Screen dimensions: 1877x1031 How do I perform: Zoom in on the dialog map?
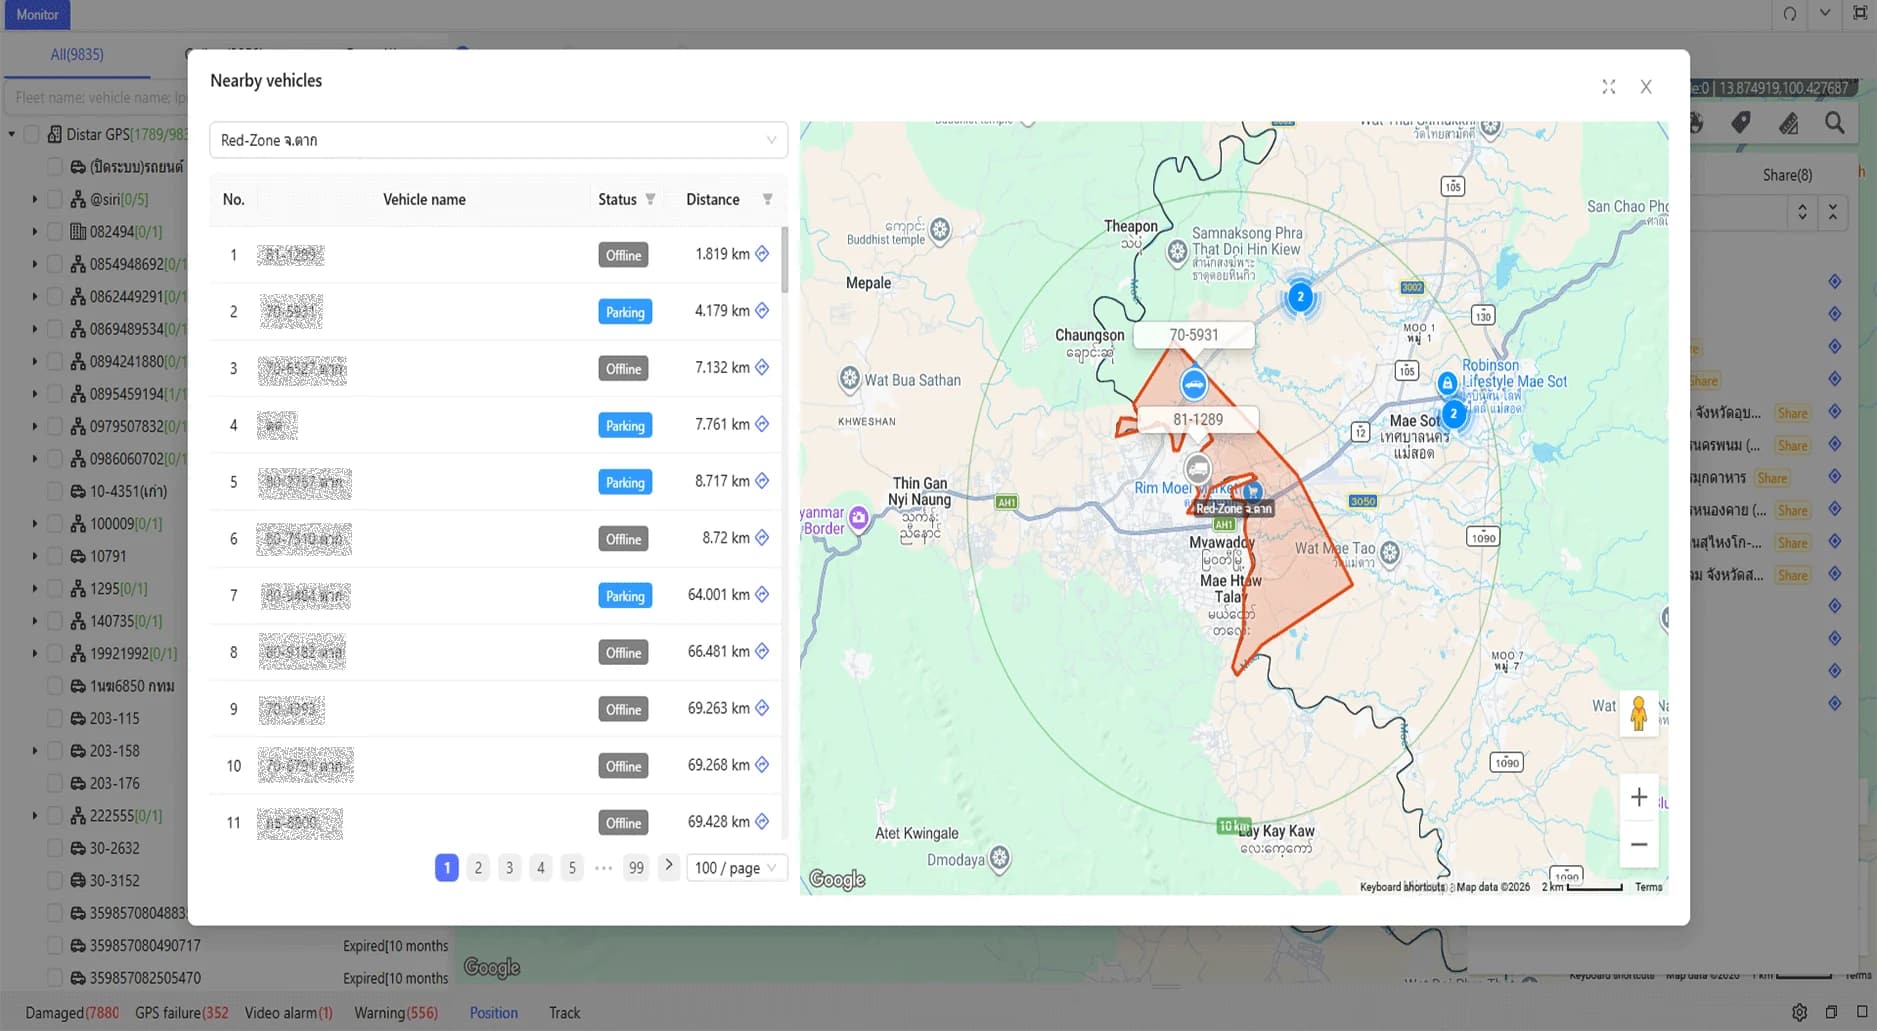[1639, 797]
